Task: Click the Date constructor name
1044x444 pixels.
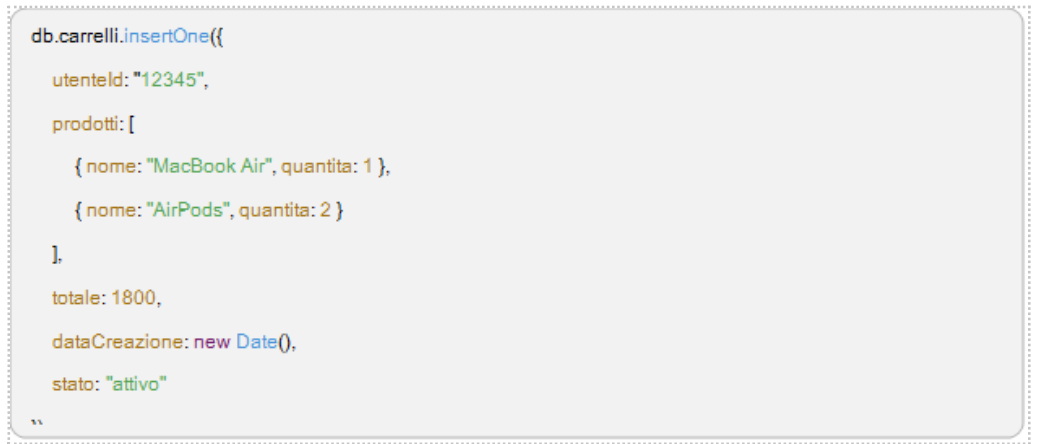Action: click(x=256, y=342)
